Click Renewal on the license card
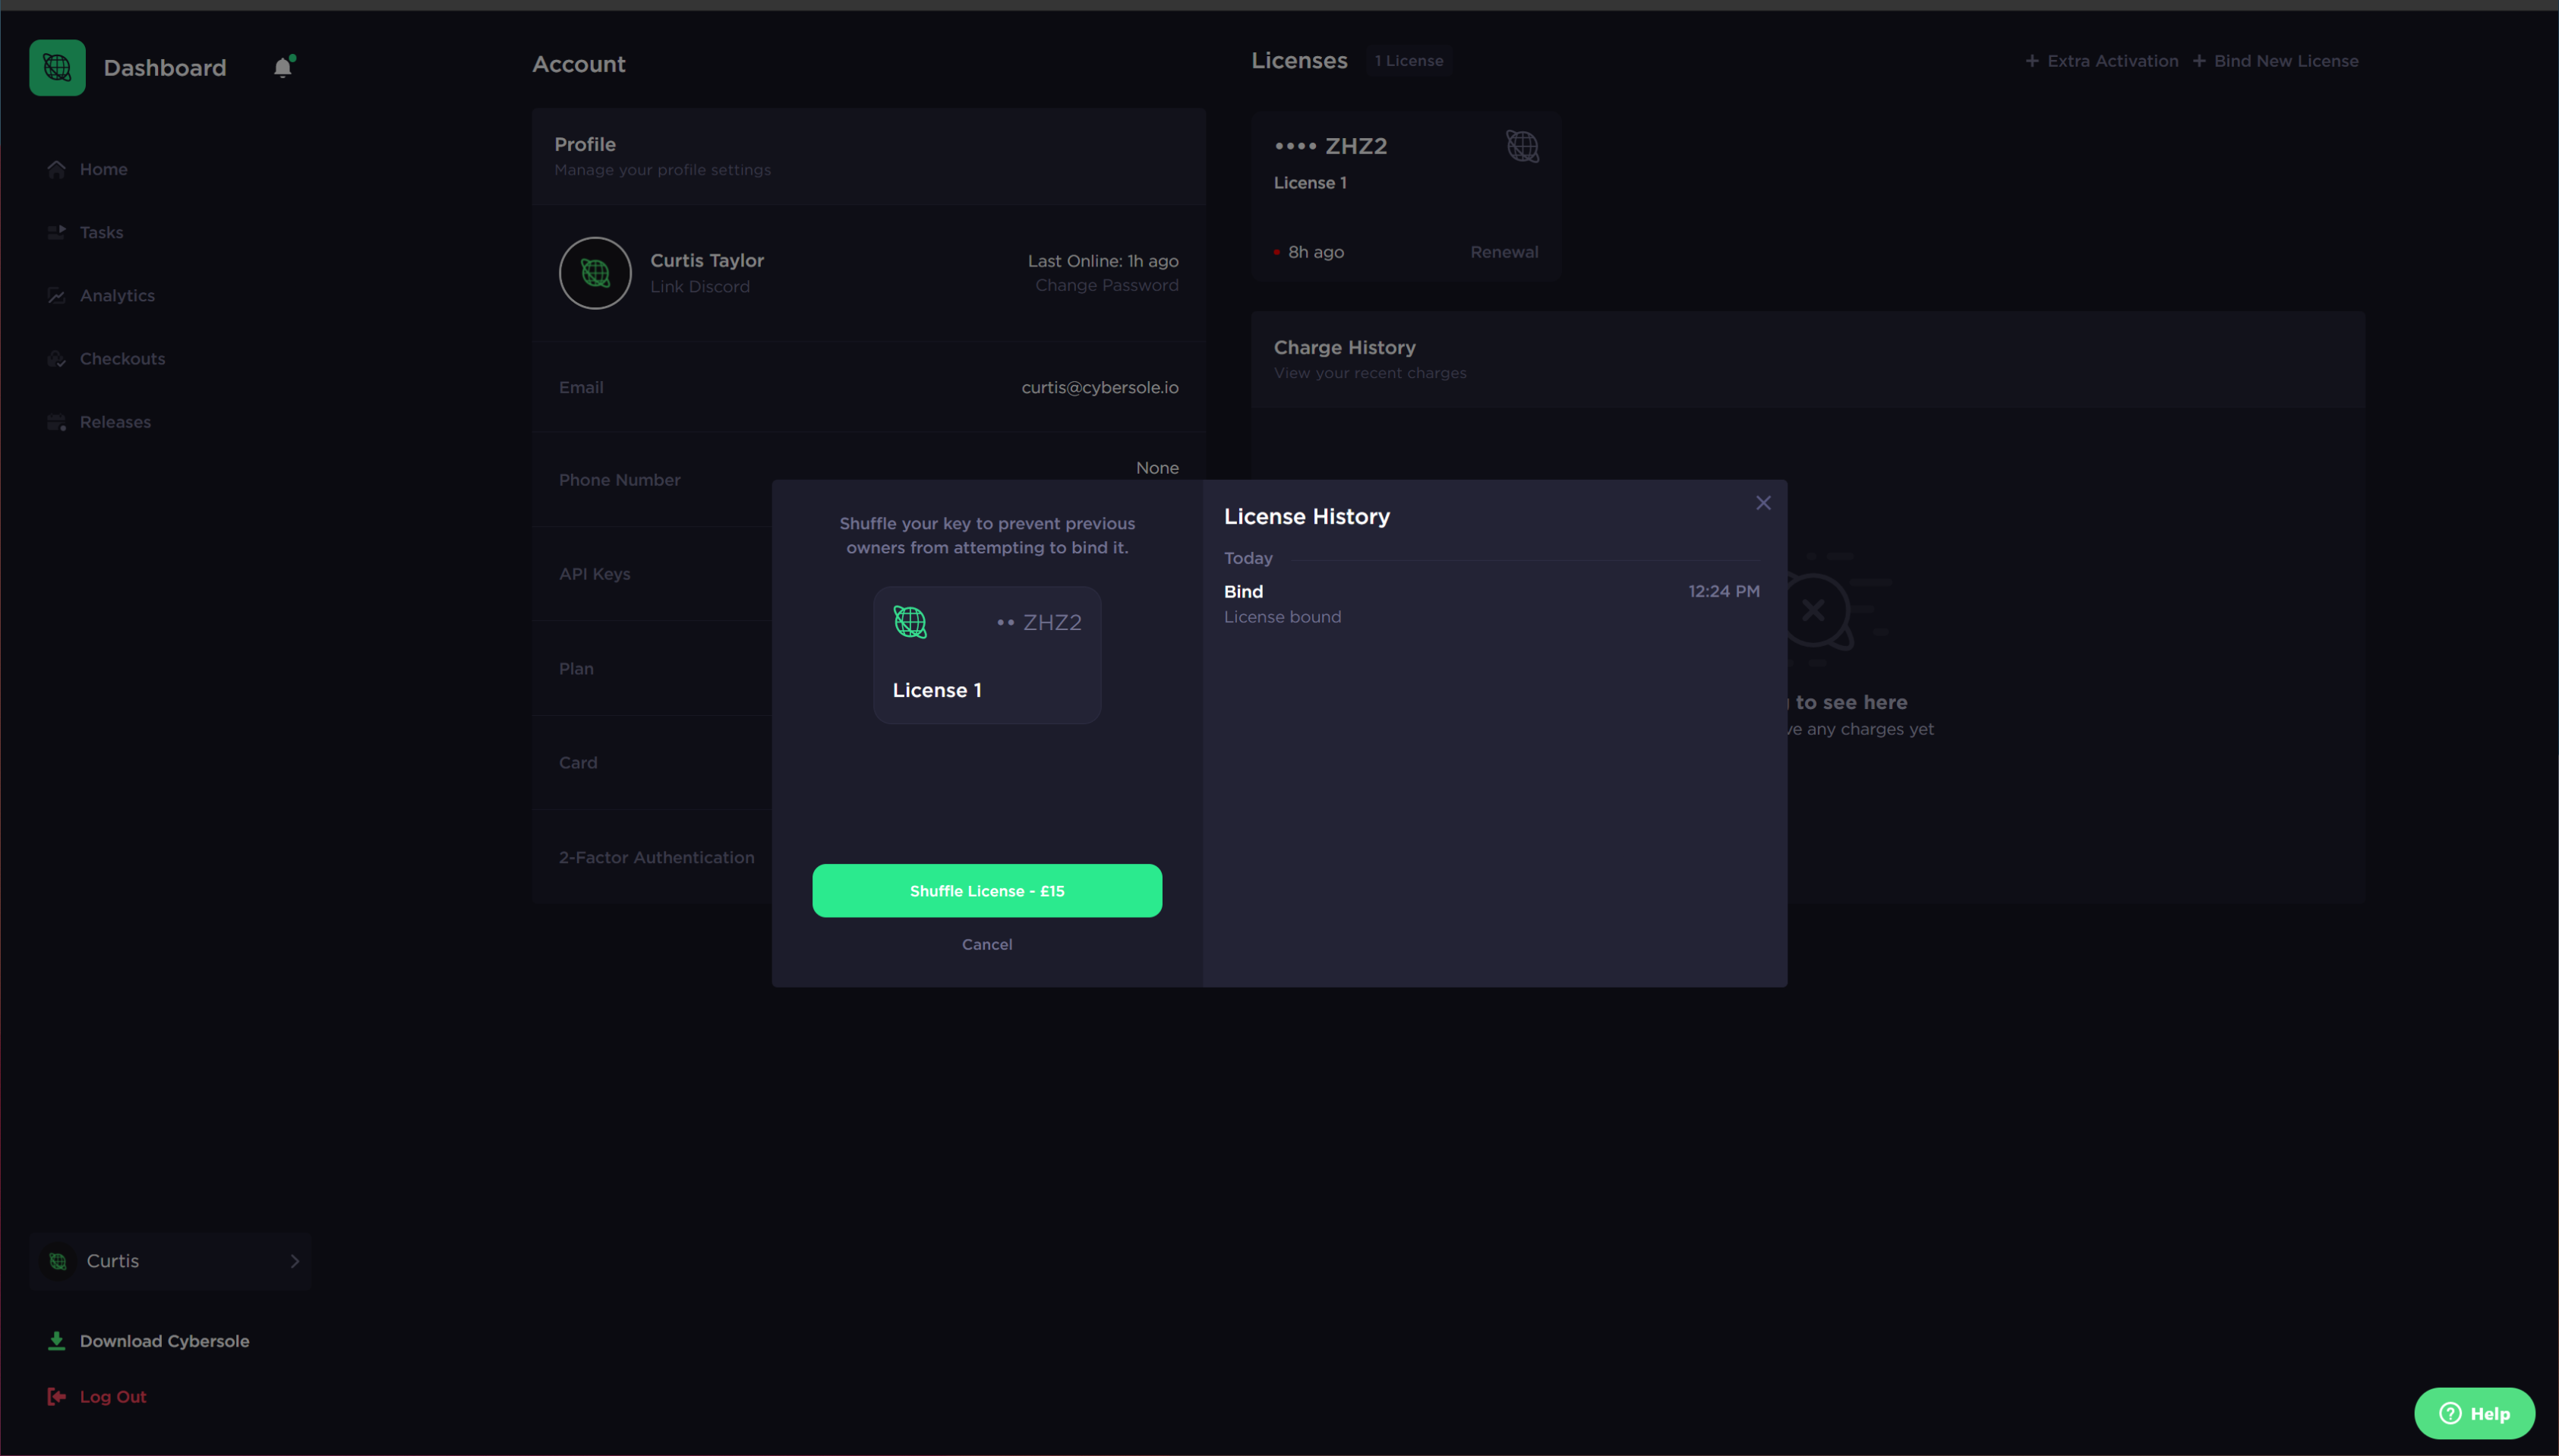 click(1504, 252)
